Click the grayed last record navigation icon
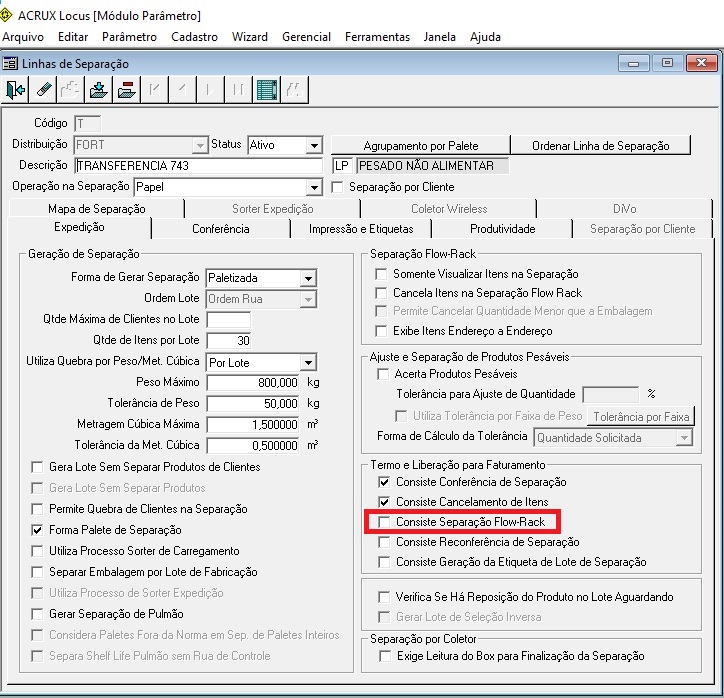724x698 pixels. coord(238,90)
